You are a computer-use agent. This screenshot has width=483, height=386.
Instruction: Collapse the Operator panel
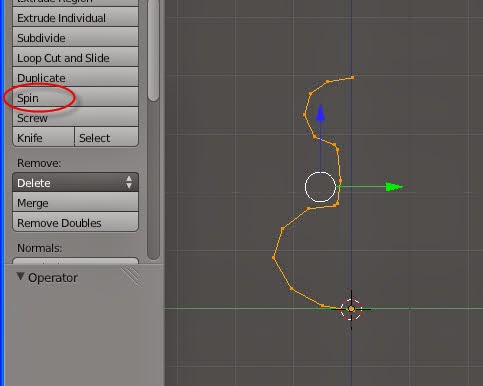[x=20, y=277]
